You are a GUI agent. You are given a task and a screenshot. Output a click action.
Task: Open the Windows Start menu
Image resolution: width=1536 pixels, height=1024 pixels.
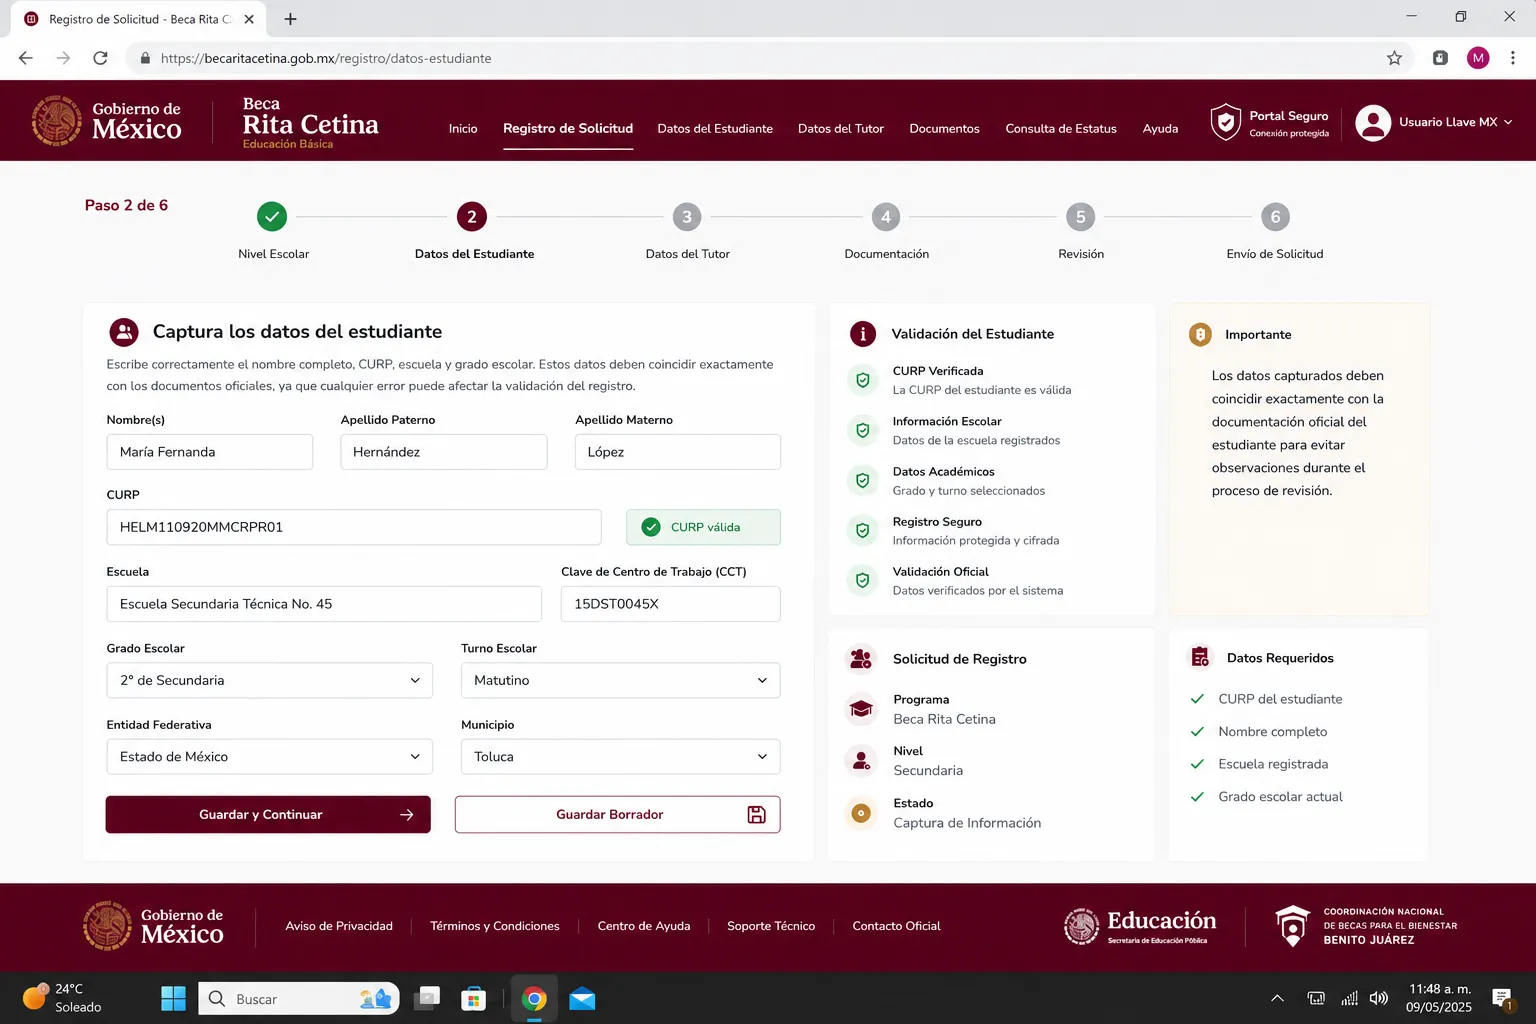[x=173, y=998]
